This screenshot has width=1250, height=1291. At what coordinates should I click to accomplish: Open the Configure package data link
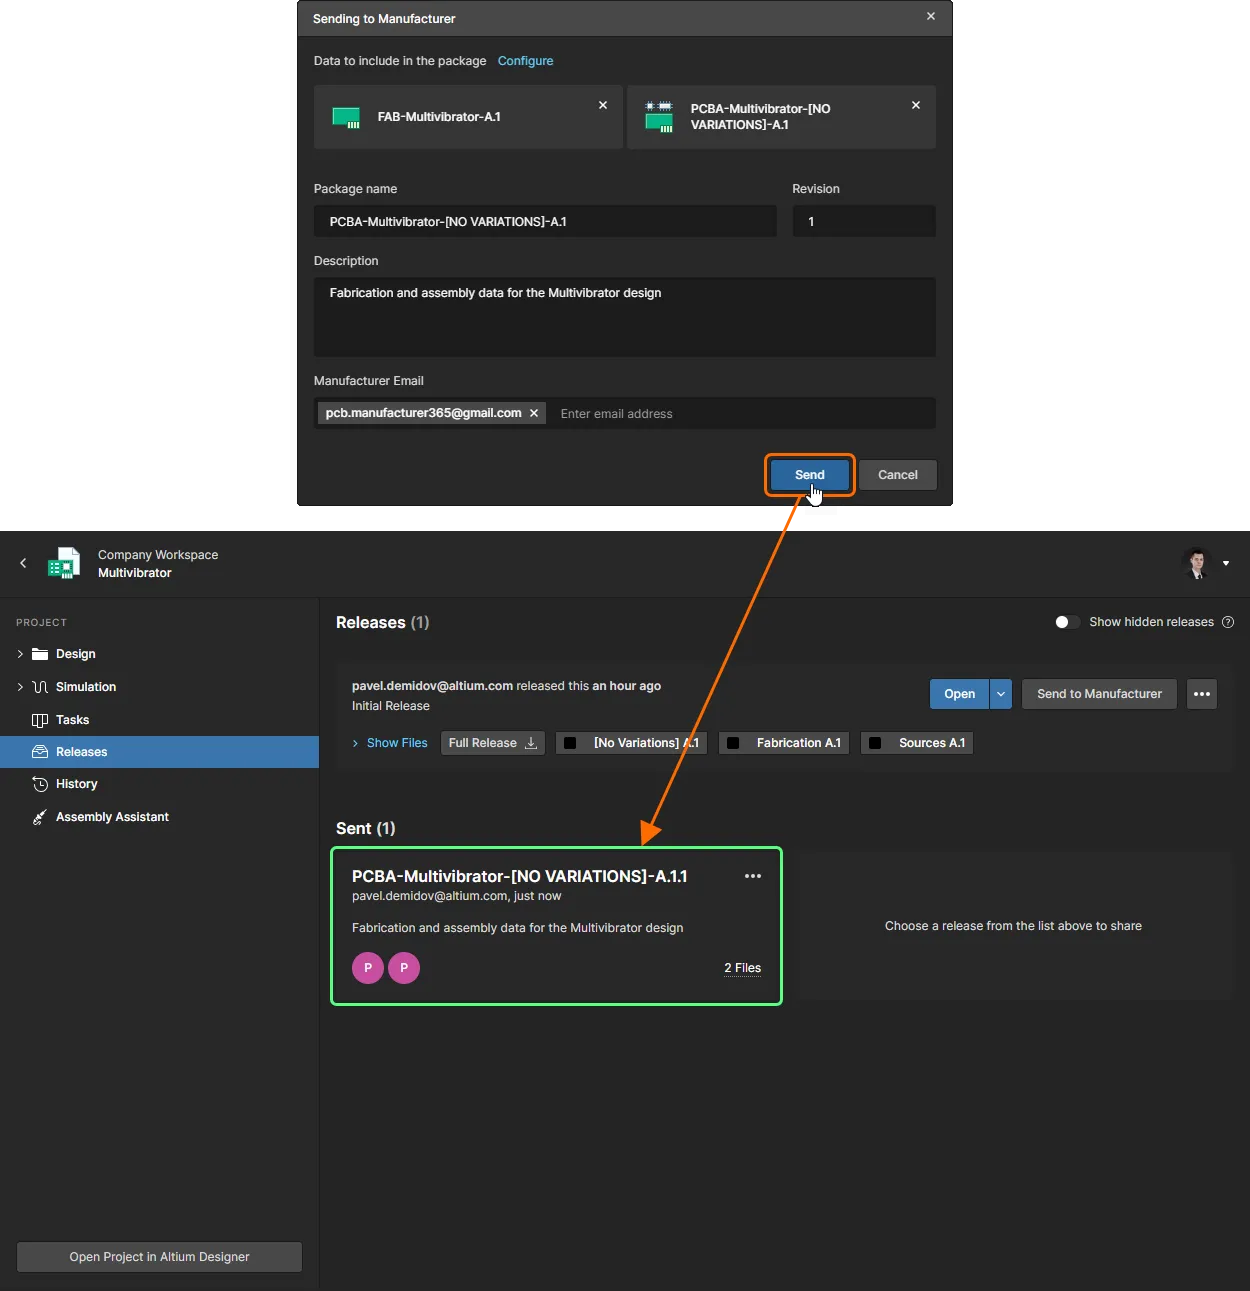coord(525,61)
